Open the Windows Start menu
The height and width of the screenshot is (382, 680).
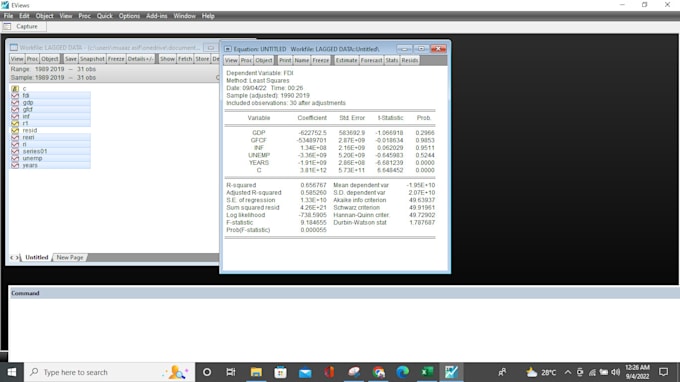pos(12,372)
